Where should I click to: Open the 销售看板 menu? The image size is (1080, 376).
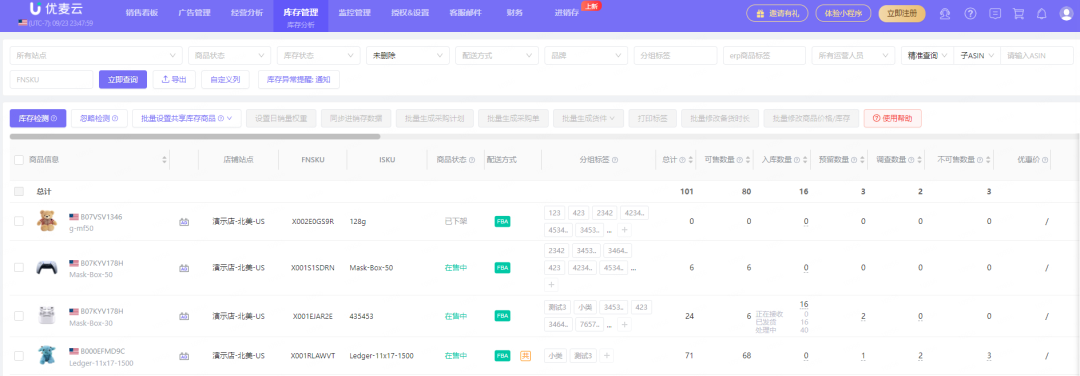pyautogui.click(x=141, y=13)
